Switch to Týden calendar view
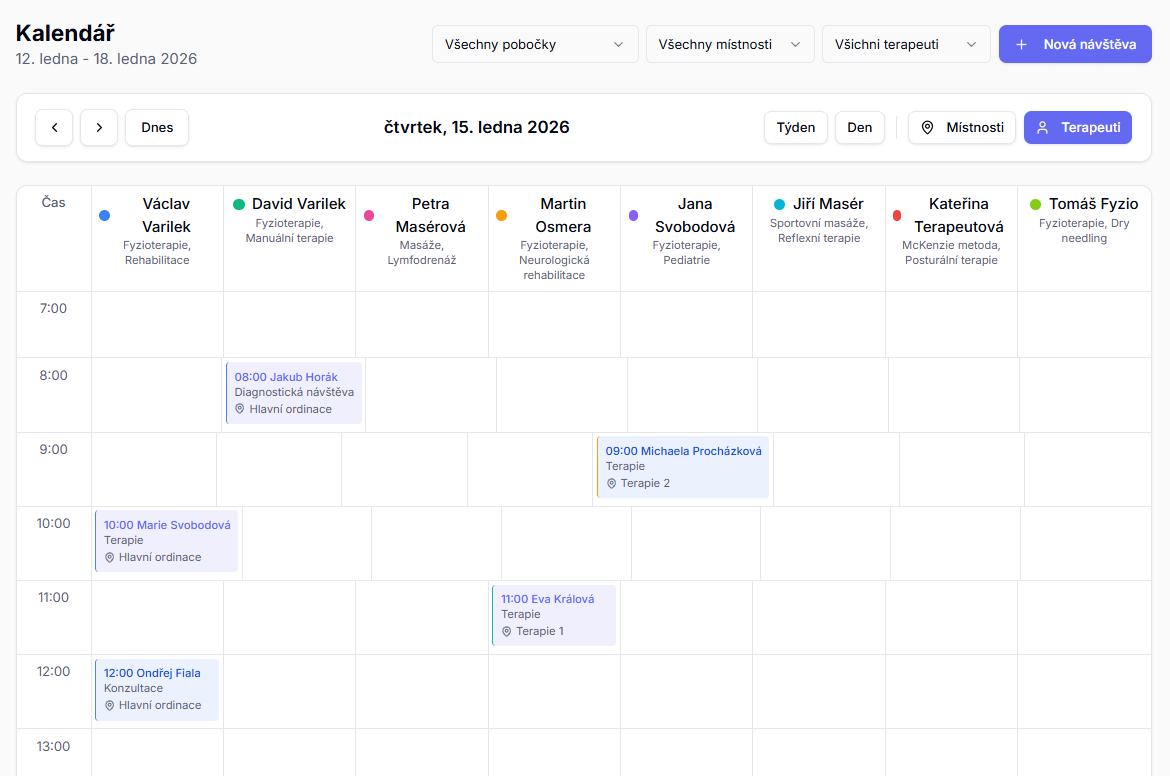 click(x=796, y=128)
